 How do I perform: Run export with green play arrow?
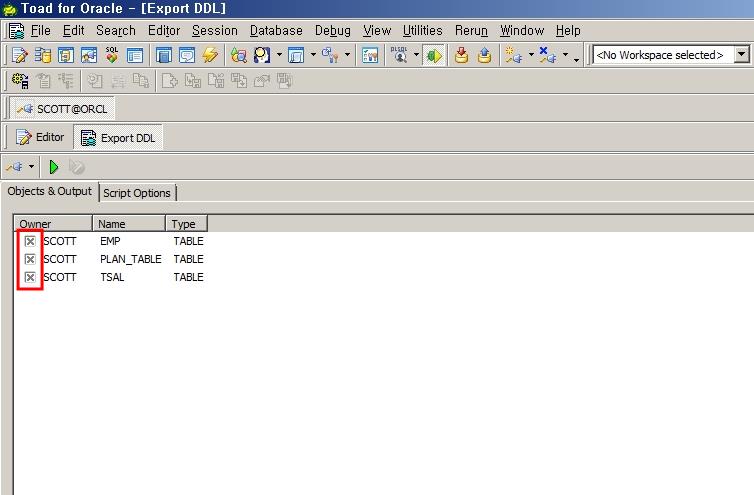[x=54, y=167]
